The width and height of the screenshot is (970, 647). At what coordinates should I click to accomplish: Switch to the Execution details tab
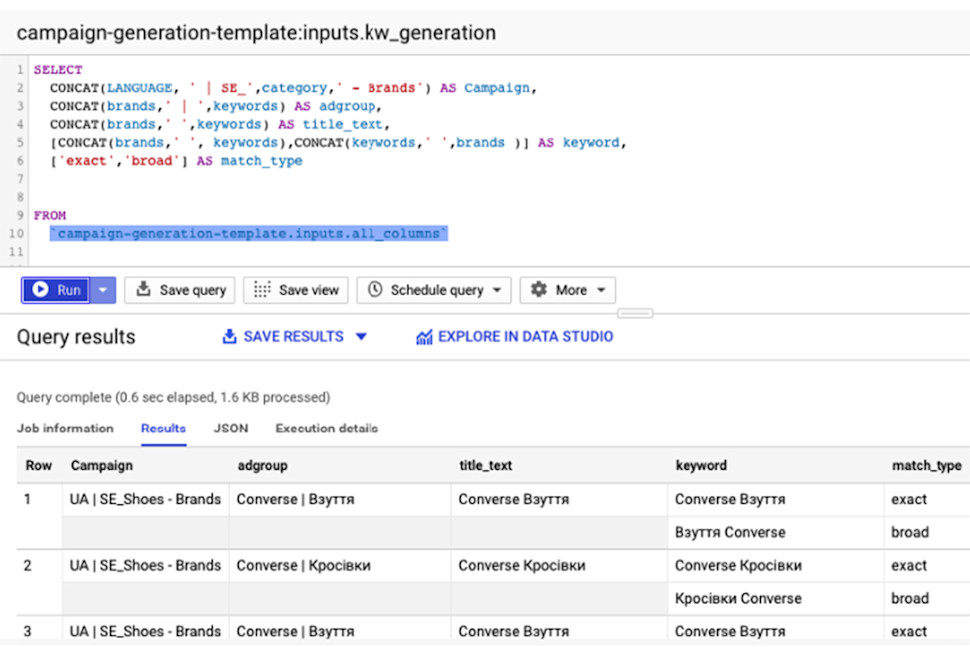click(326, 428)
